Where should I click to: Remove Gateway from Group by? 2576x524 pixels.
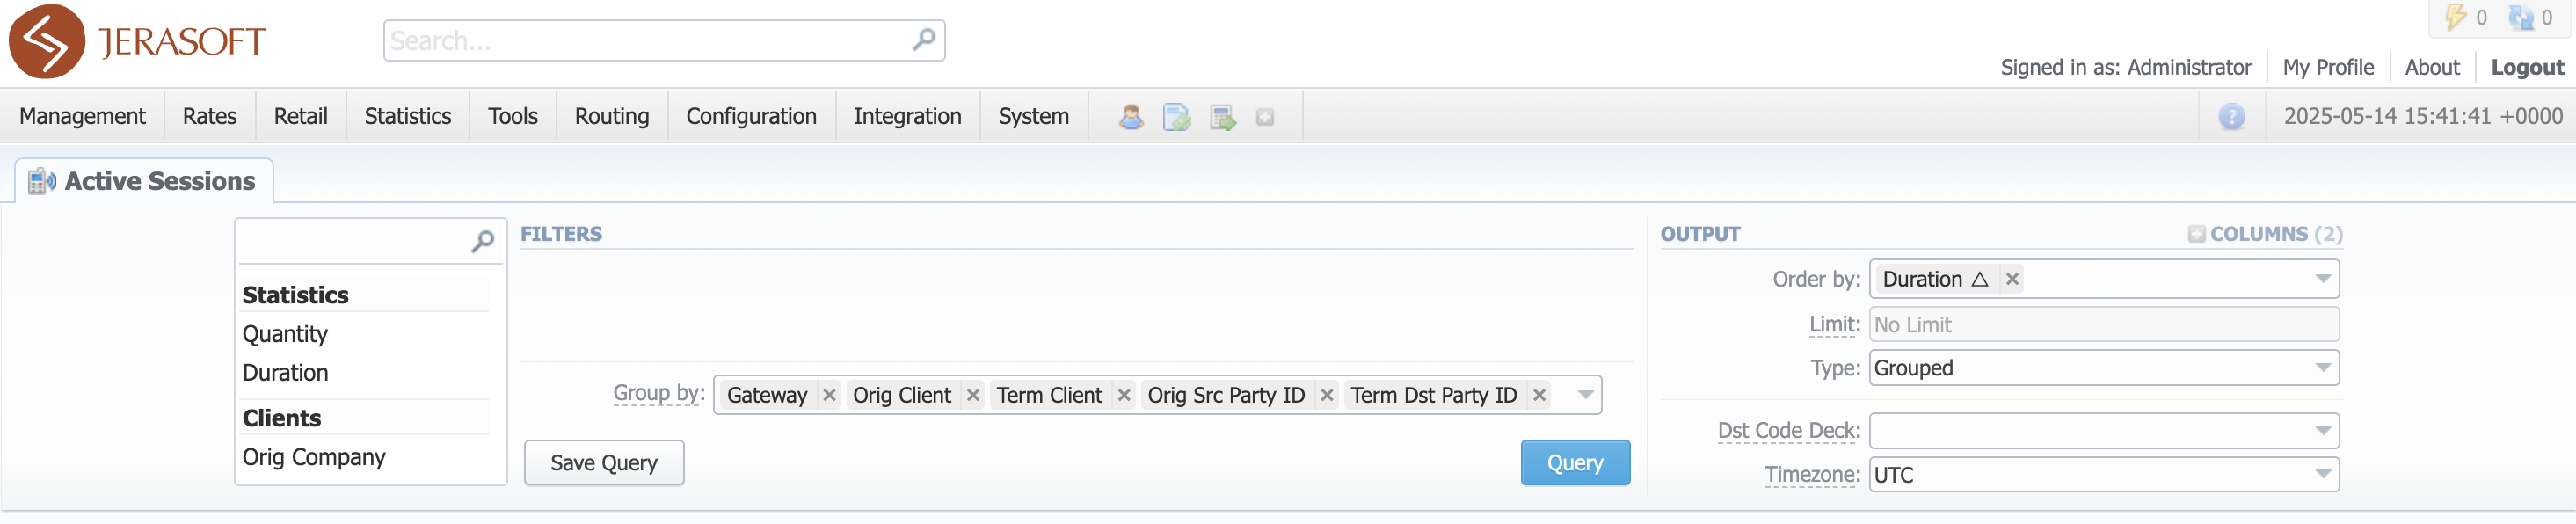click(x=829, y=395)
